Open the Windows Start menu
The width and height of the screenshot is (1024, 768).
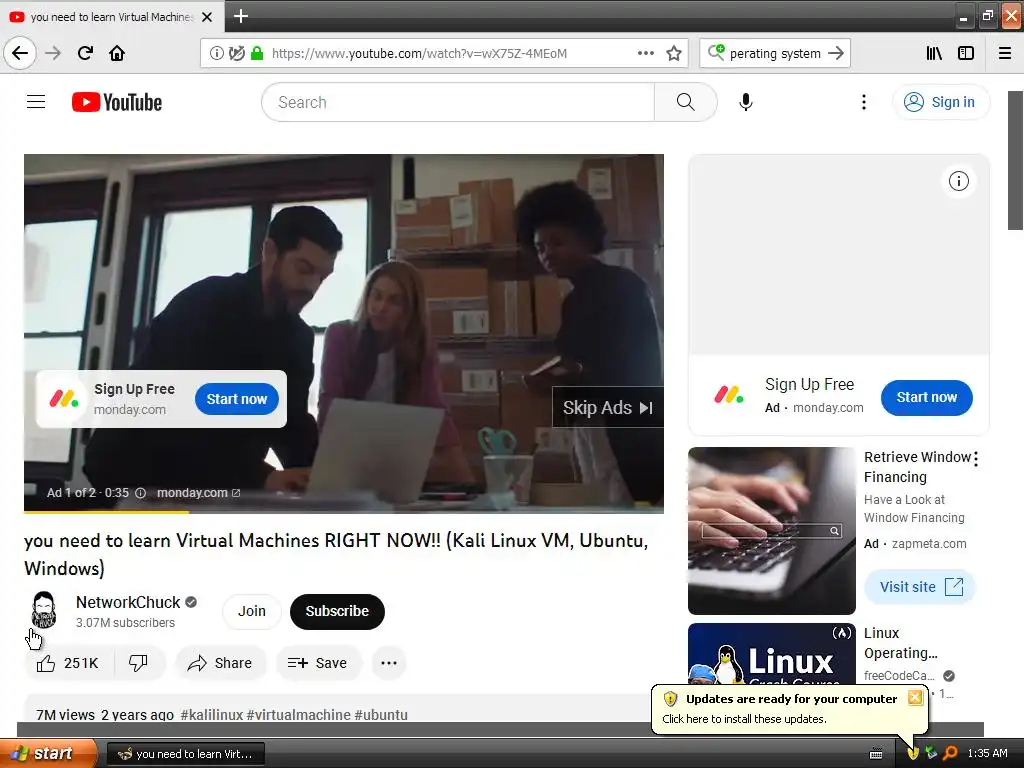(x=48, y=753)
